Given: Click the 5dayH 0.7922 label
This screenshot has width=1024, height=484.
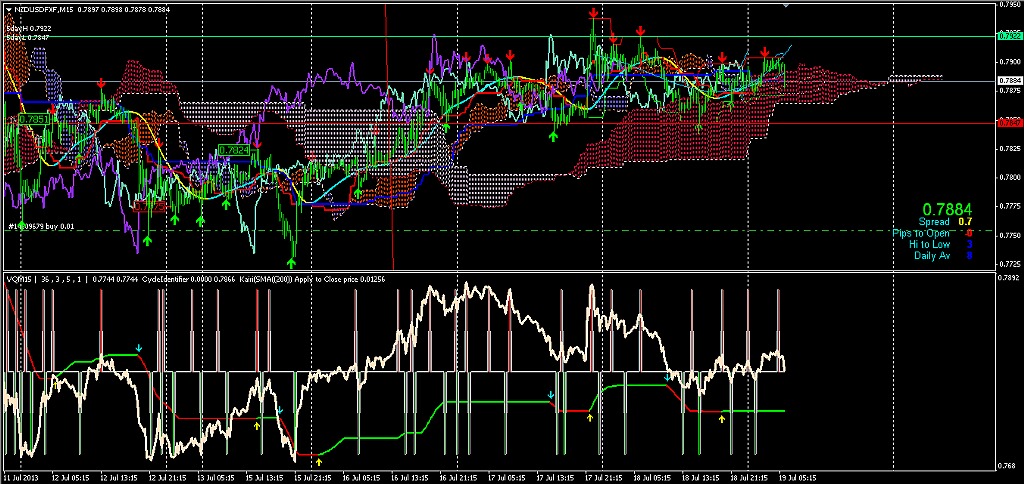Looking at the screenshot, I should pyautogui.click(x=29, y=29).
